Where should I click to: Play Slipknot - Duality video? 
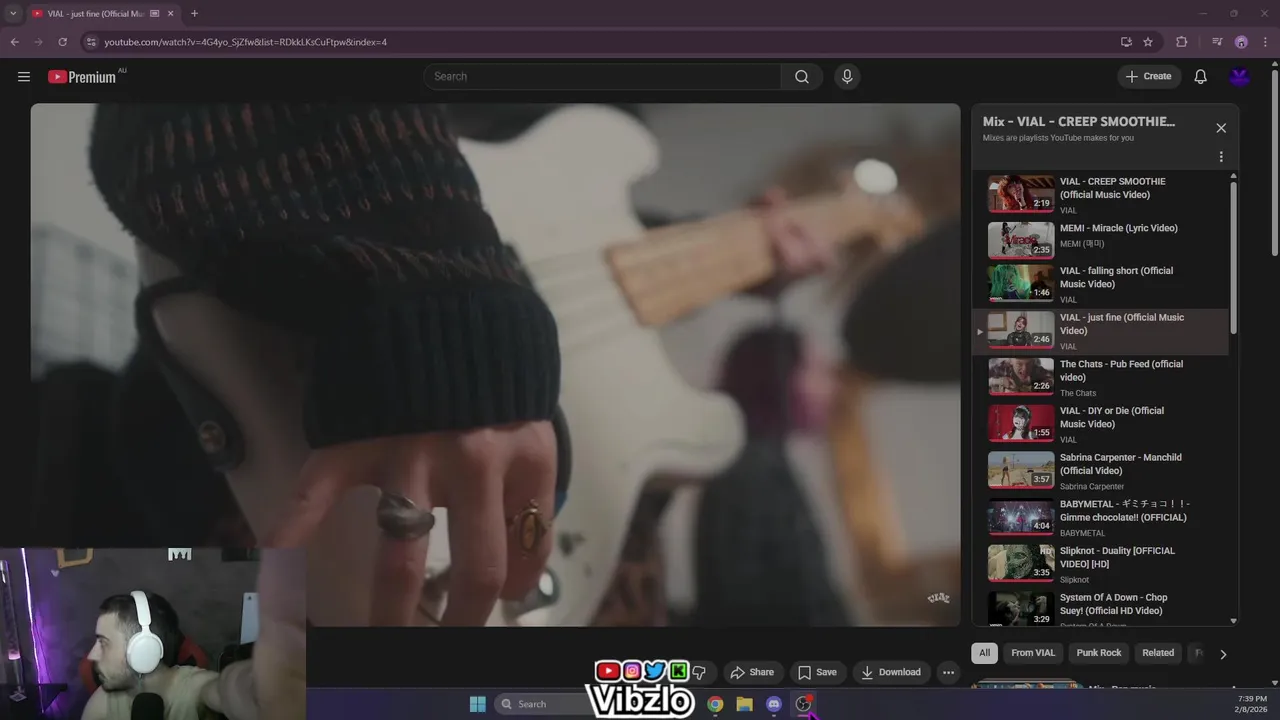[x=1100, y=564]
